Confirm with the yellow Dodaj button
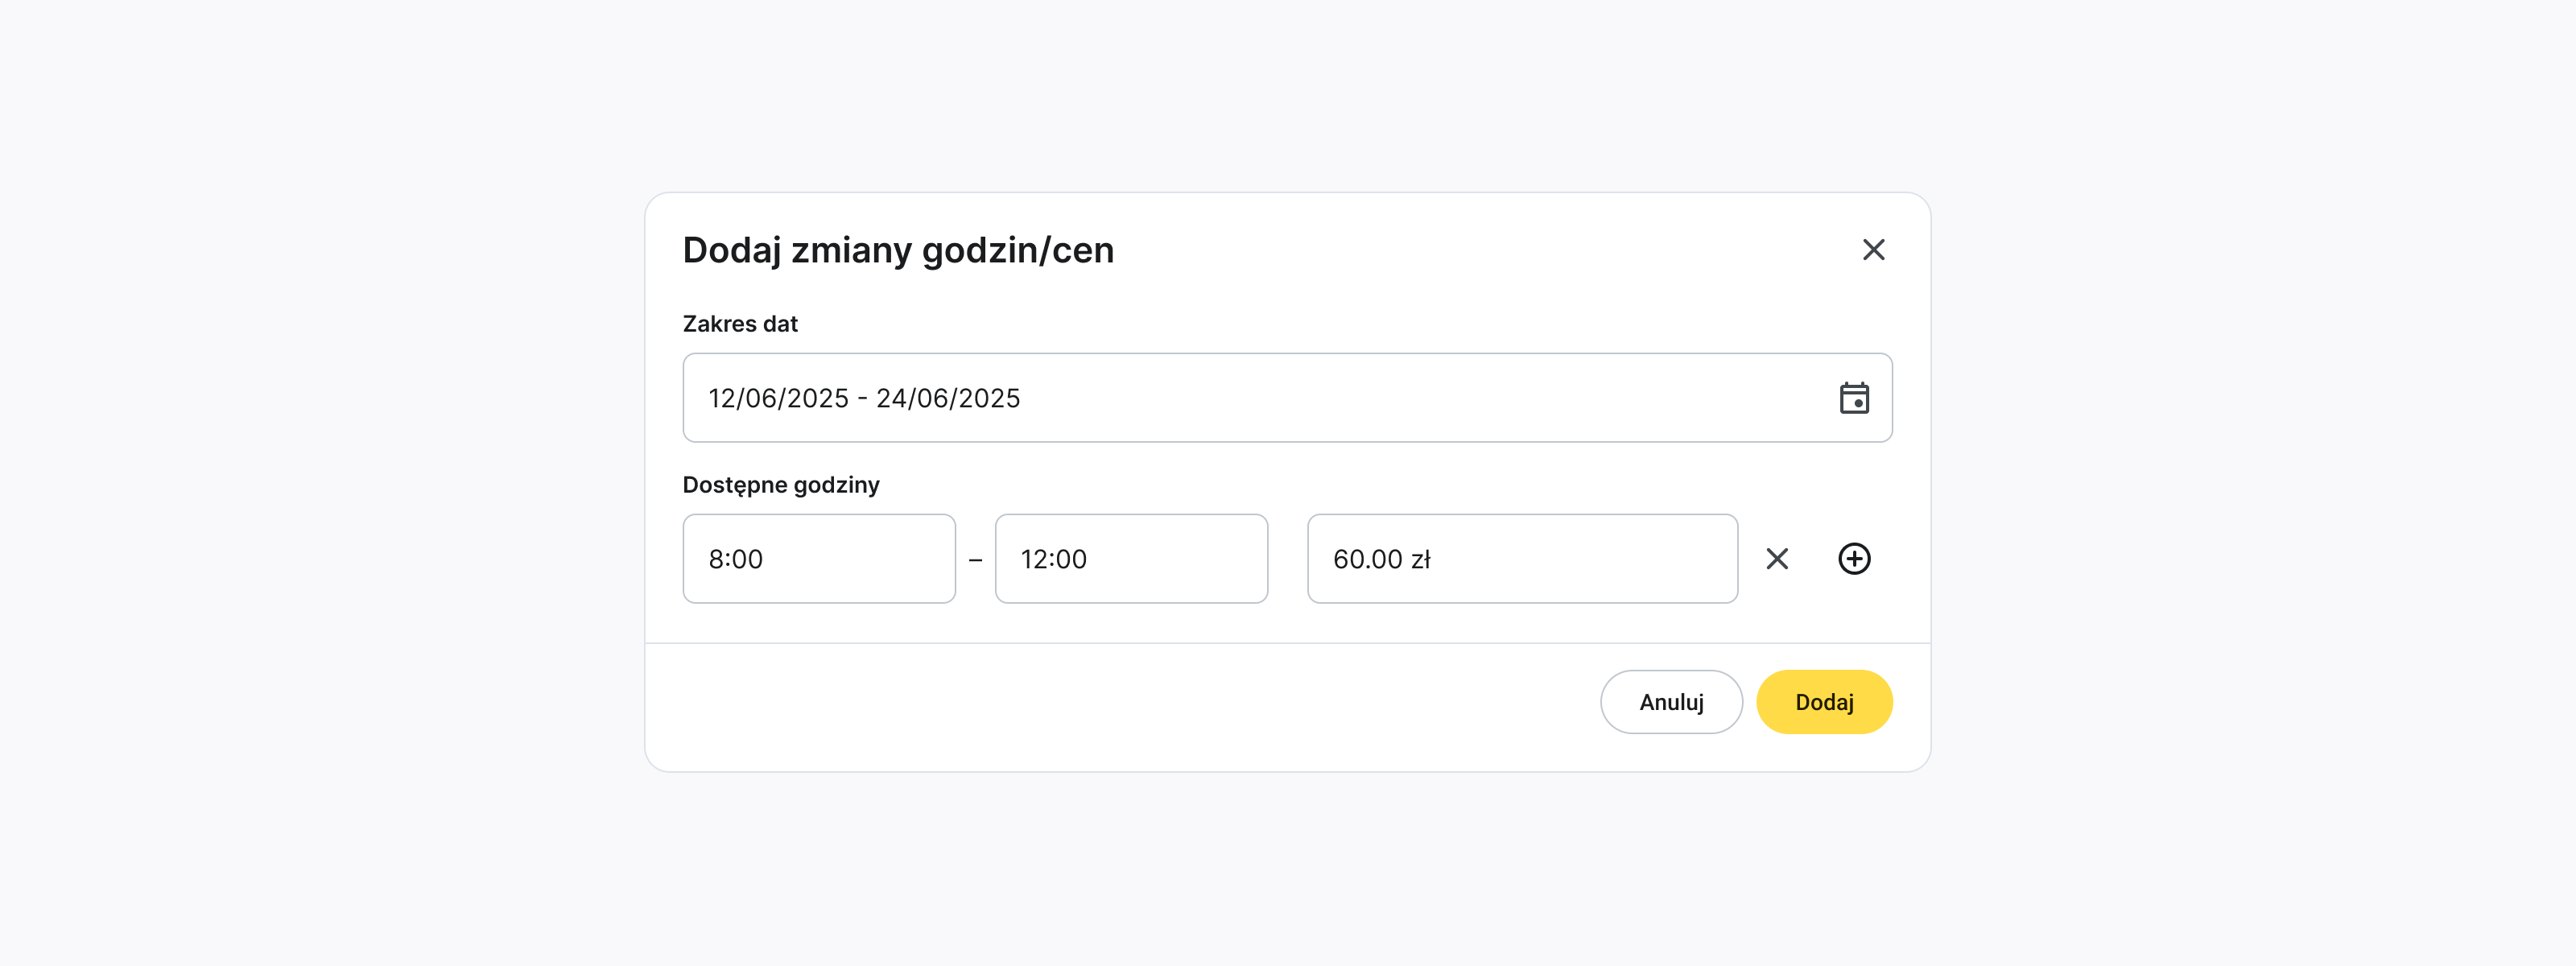Image resolution: width=2576 pixels, height=966 pixels. [1824, 702]
